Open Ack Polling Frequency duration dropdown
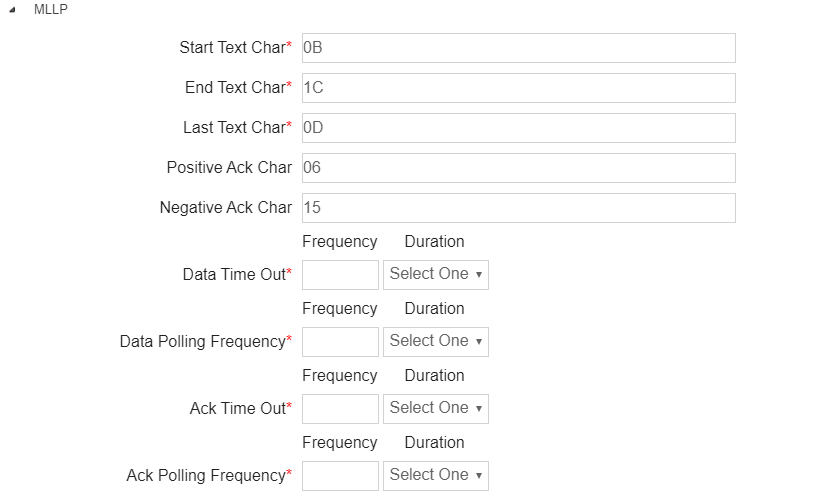 (x=436, y=476)
